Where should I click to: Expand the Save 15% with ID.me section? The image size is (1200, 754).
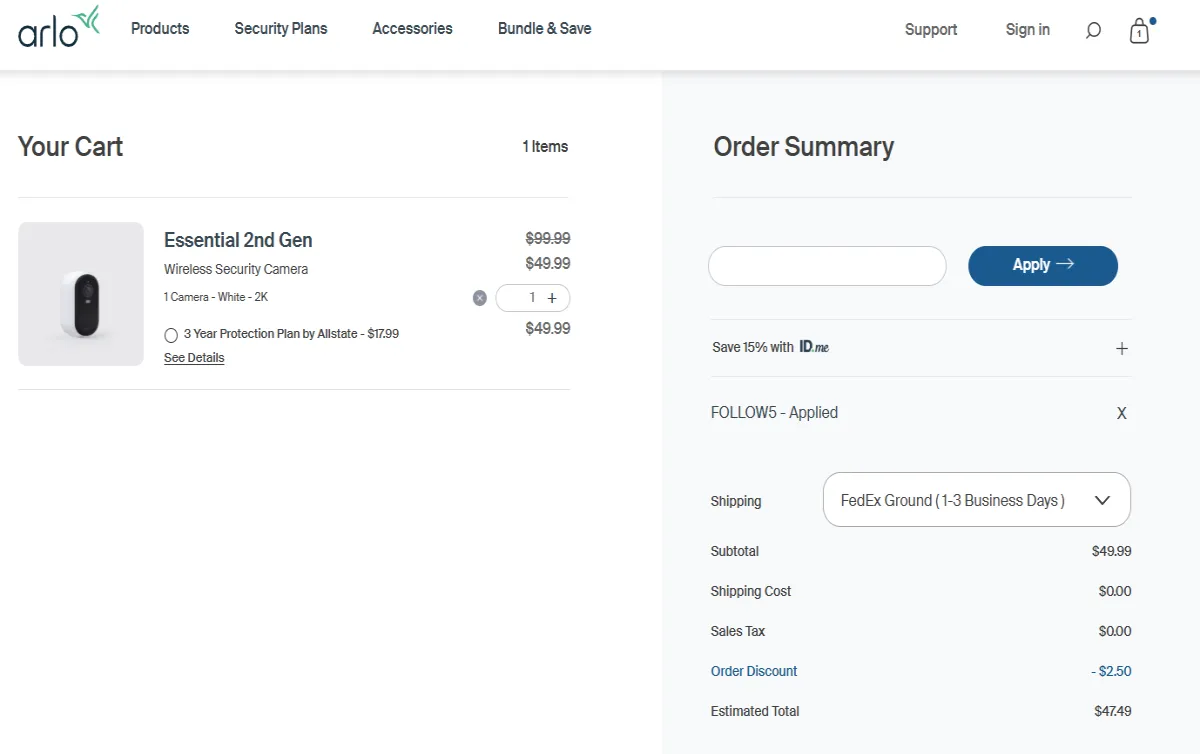coord(1121,348)
